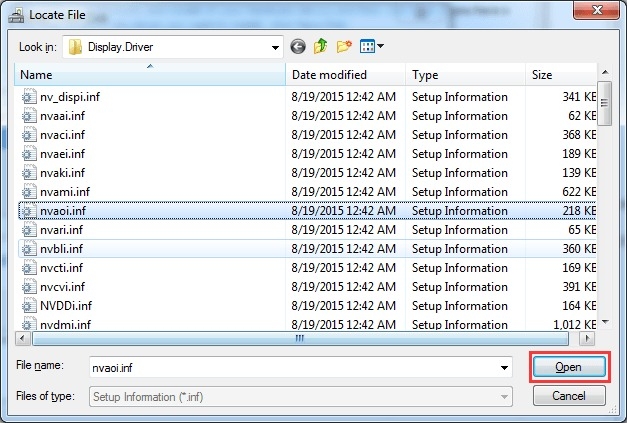Click the vertical scrollbar down arrow
627x423 pixels.
click(x=605, y=321)
